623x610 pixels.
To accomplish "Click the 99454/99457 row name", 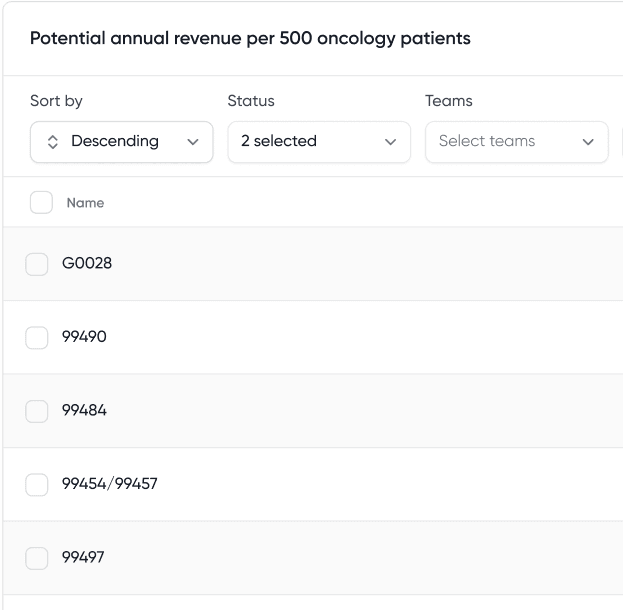I will [x=110, y=484].
